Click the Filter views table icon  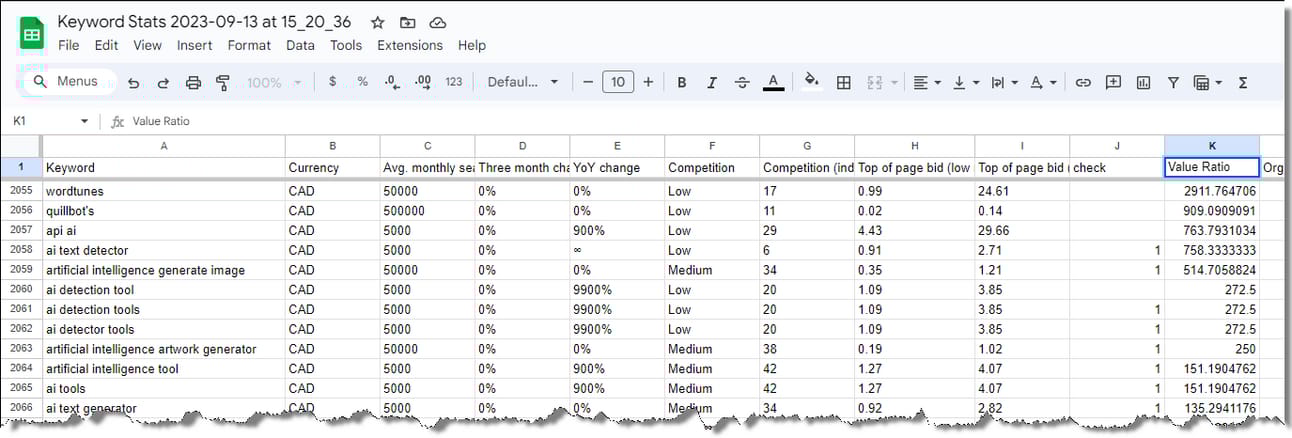point(1201,82)
